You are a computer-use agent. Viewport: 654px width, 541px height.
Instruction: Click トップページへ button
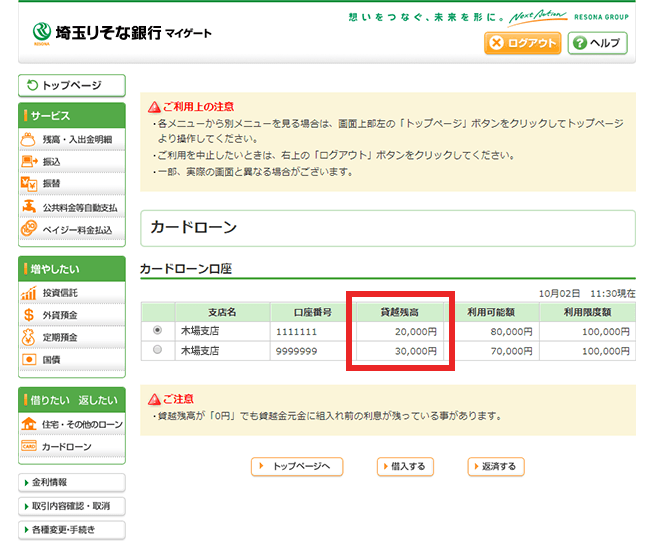coord(297,466)
